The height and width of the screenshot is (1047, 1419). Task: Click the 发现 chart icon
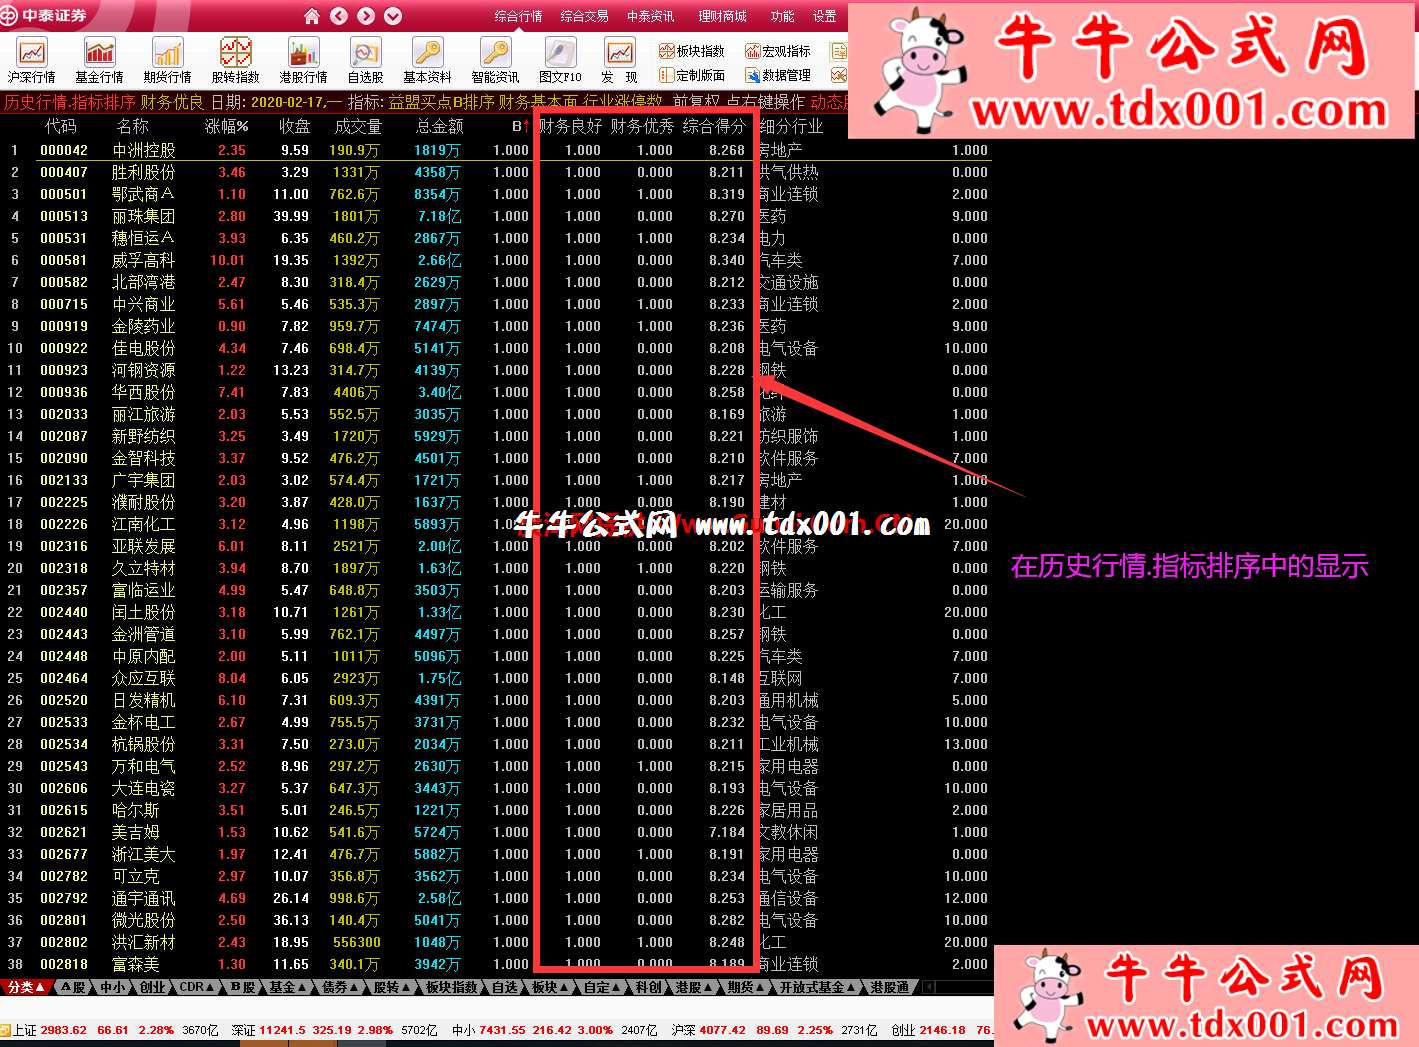[619, 61]
